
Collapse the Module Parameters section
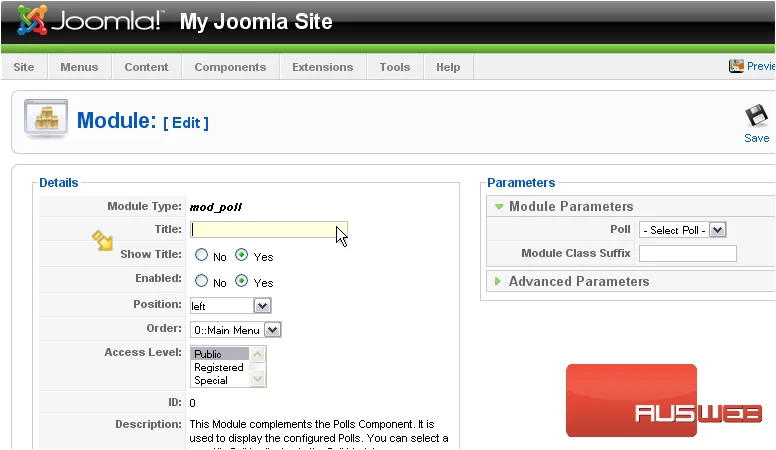pyautogui.click(x=571, y=206)
